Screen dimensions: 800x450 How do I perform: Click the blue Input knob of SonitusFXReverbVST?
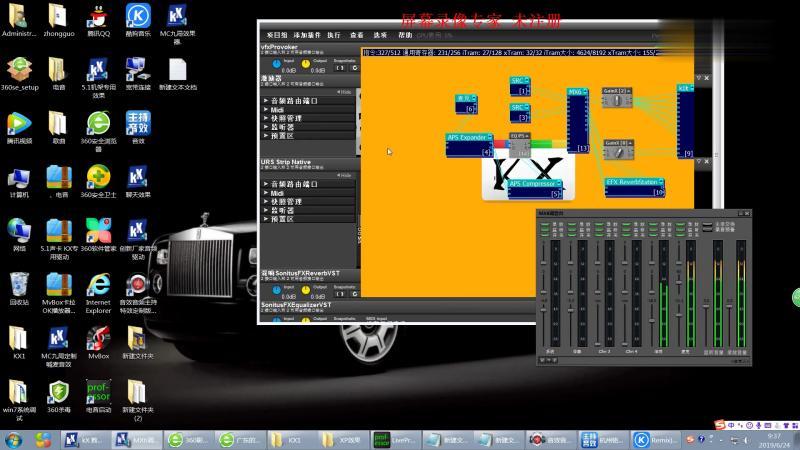[277, 290]
